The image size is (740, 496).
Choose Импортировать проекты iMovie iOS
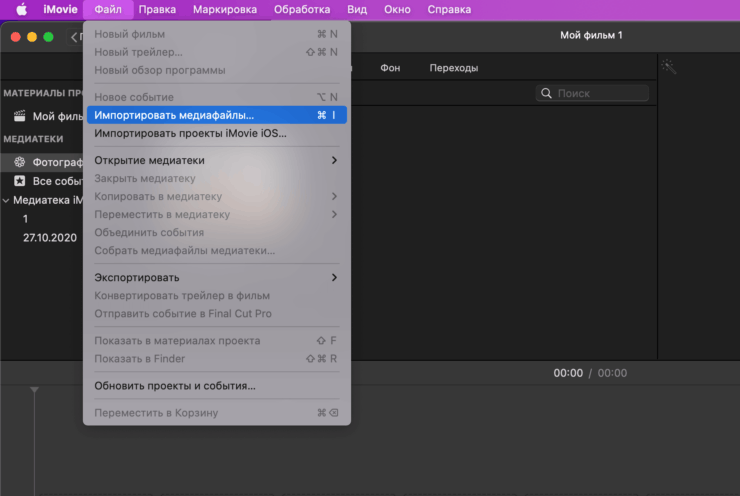[x=190, y=133]
